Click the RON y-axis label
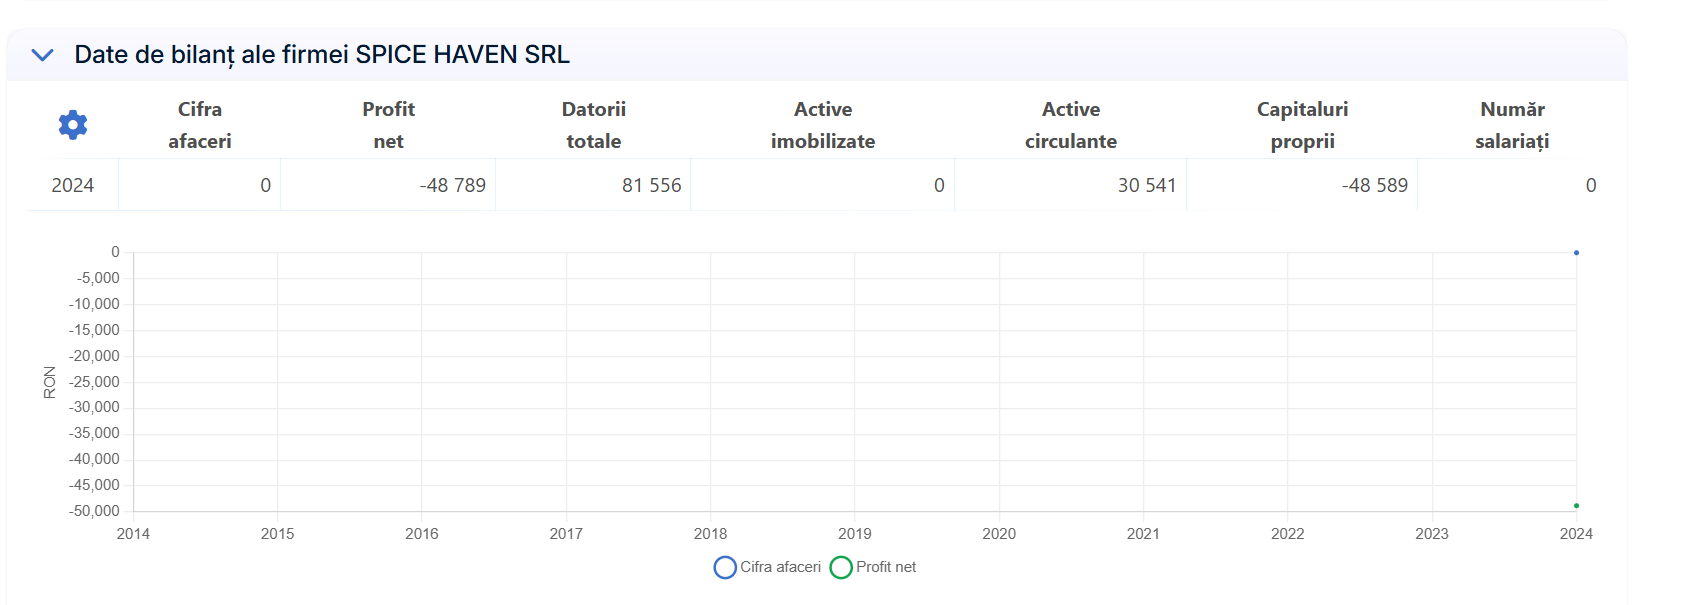Screen dimensions: 1682x605 point(49,382)
